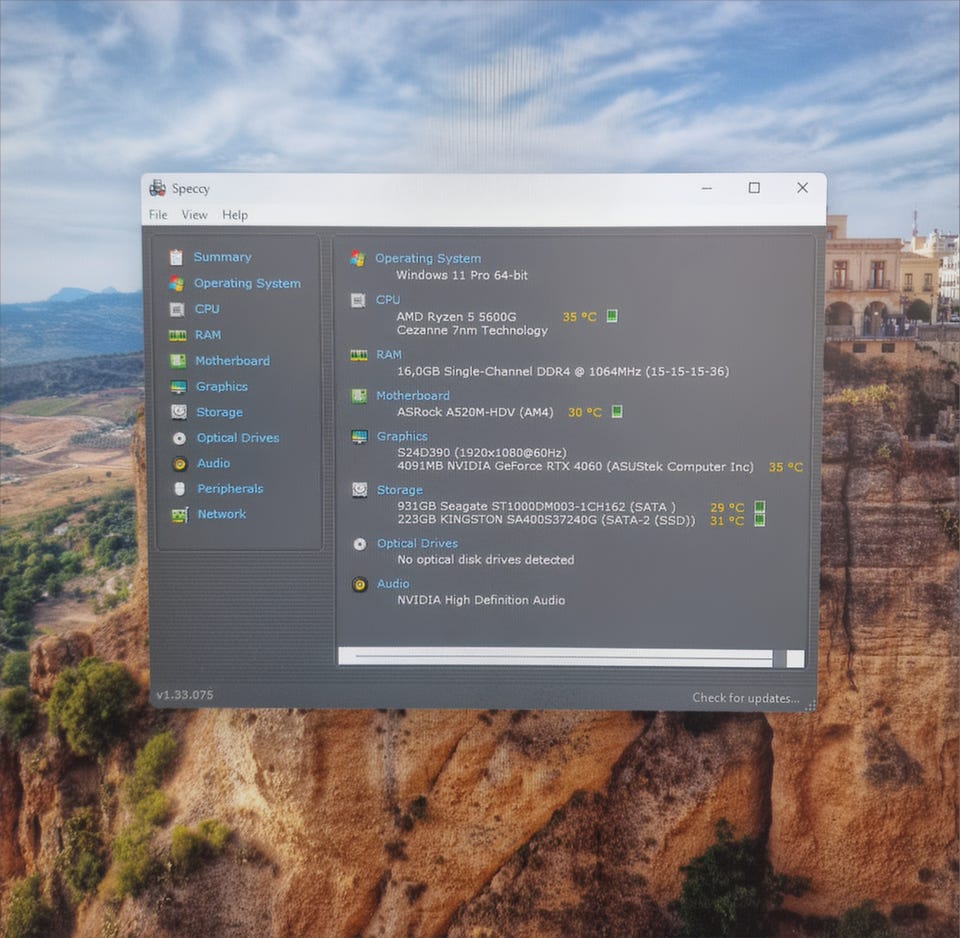Viewport: 960px width, 938px height.
Task: Click the Seagate ST1000DM003 drive entry
Action: pos(536,507)
